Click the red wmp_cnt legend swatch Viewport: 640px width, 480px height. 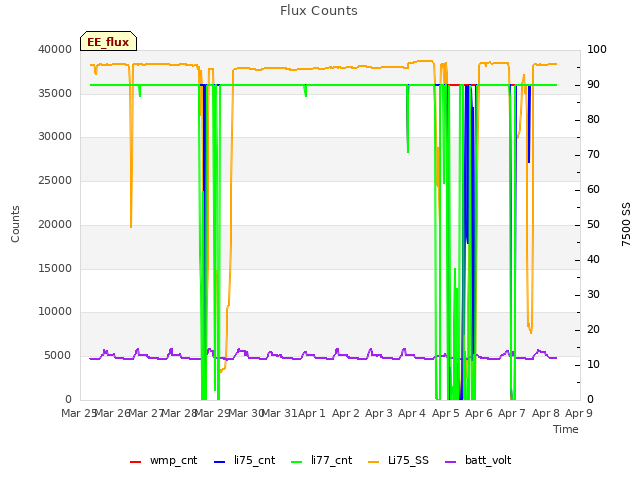[135, 462]
